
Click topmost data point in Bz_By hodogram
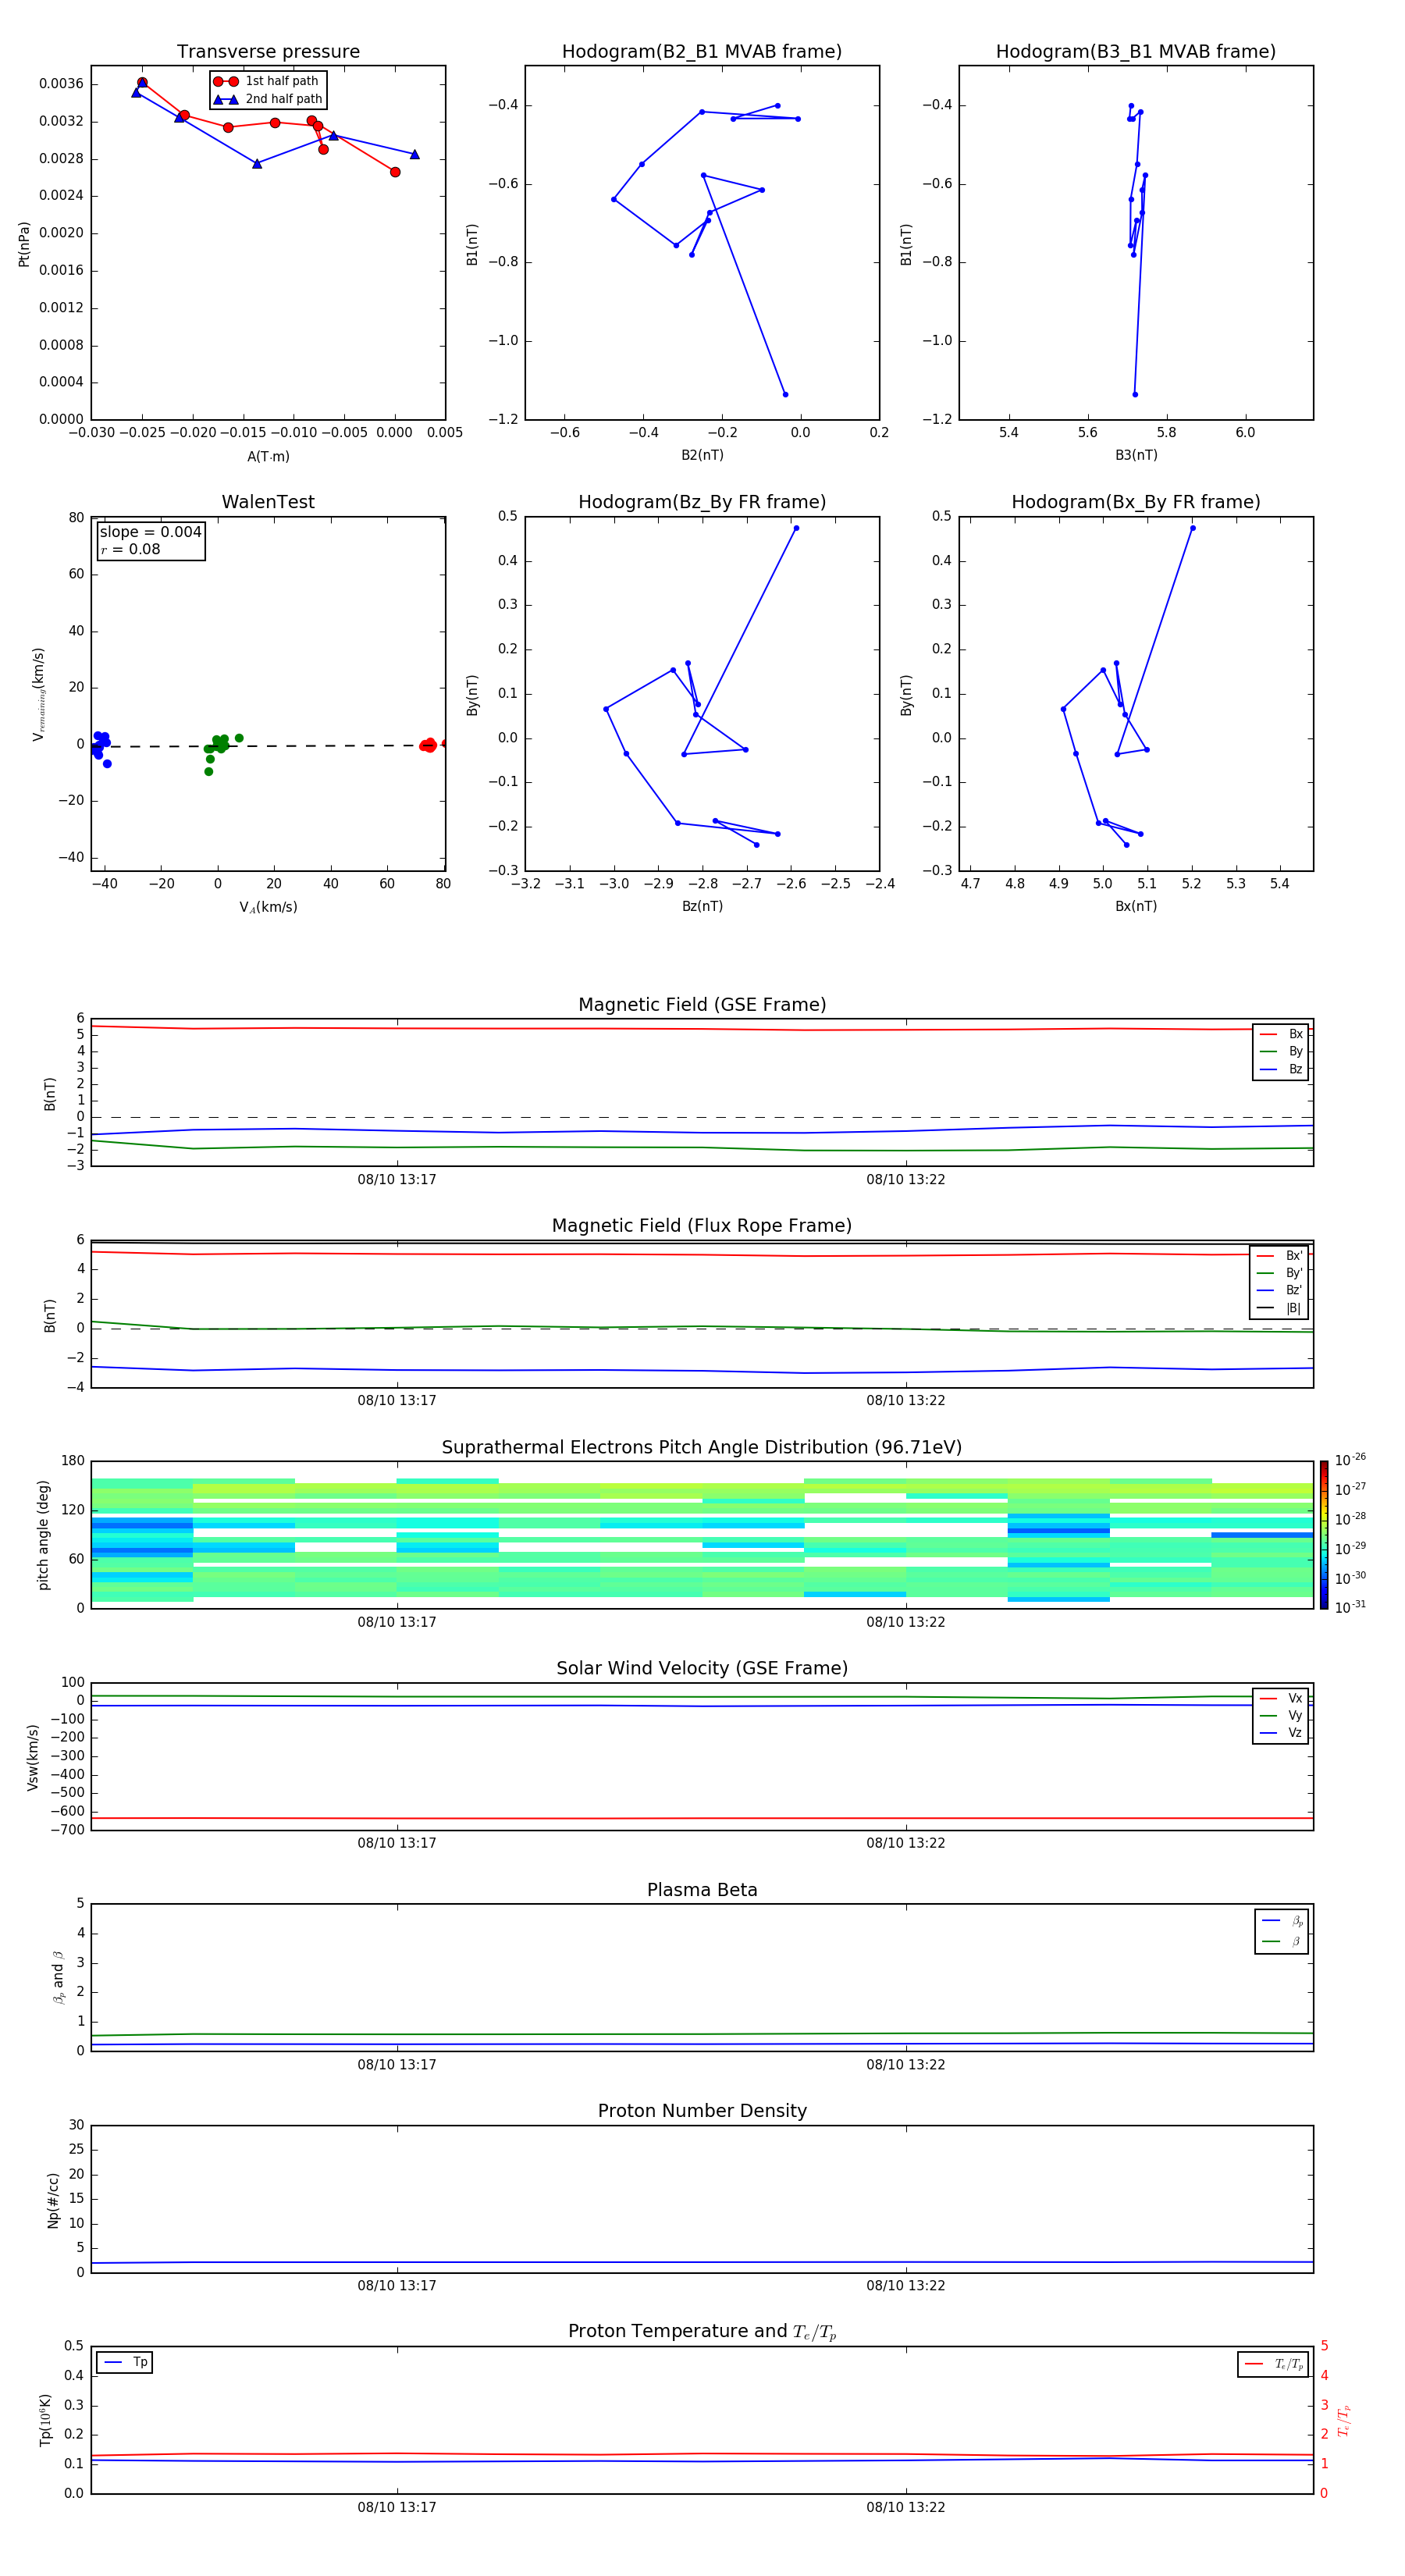pos(796,528)
